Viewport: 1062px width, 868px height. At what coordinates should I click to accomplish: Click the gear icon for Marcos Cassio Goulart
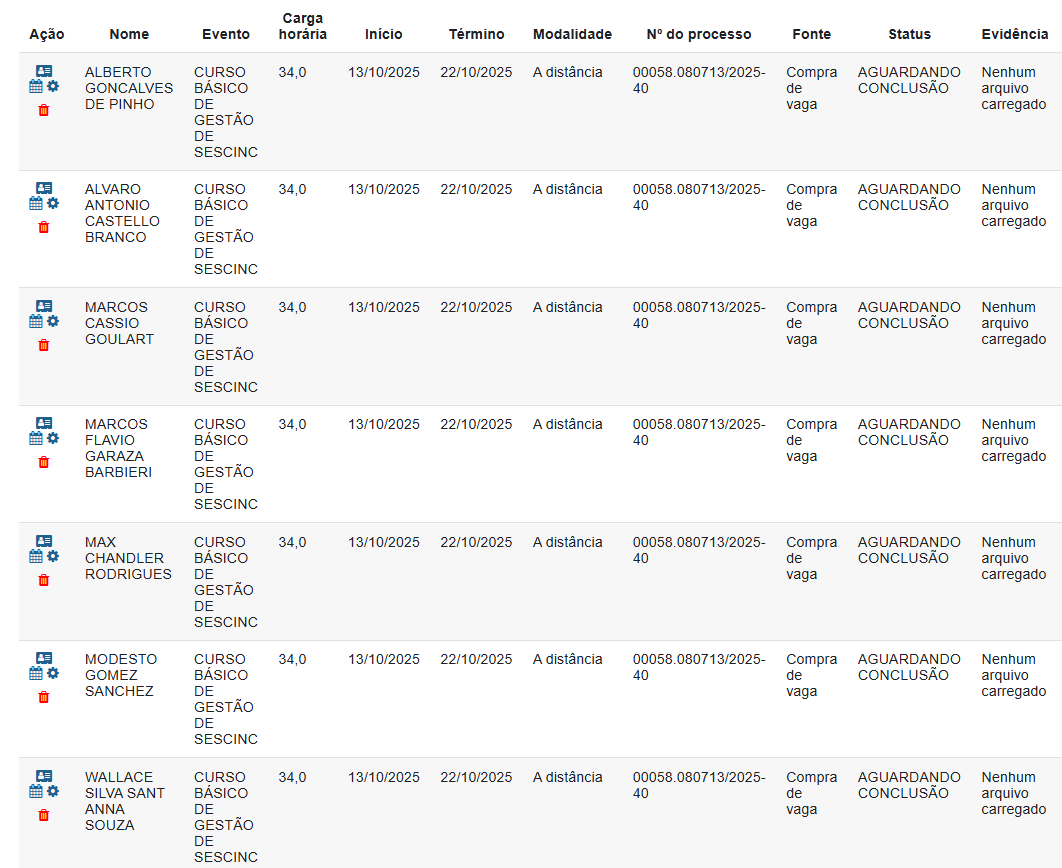click(x=53, y=321)
